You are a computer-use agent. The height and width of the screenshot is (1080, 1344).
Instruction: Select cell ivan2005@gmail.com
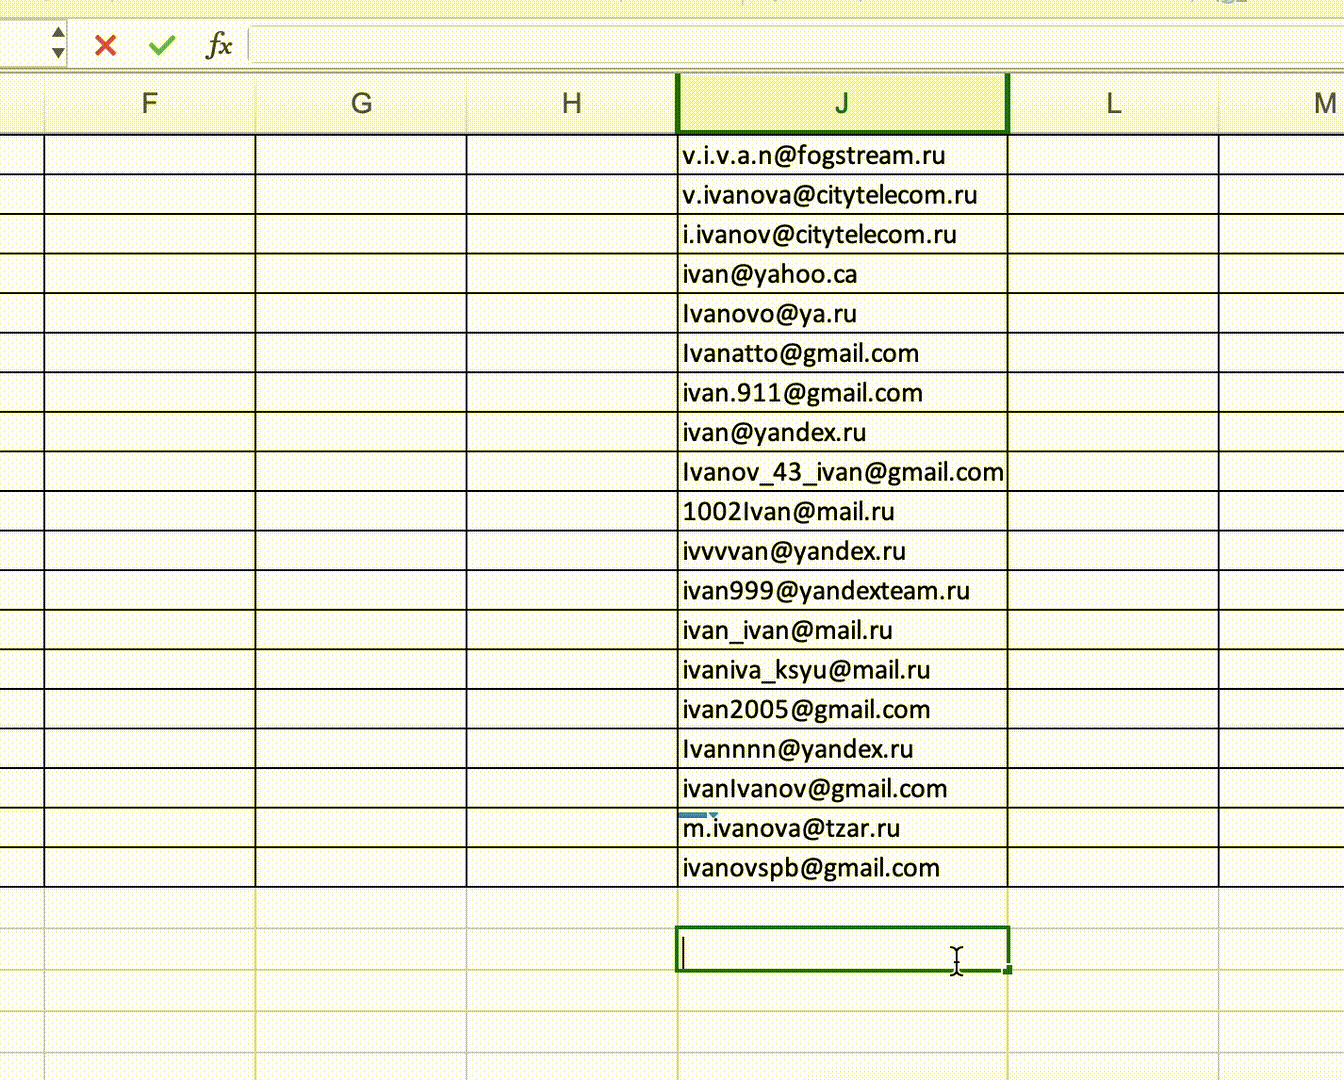(x=842, y=709)
